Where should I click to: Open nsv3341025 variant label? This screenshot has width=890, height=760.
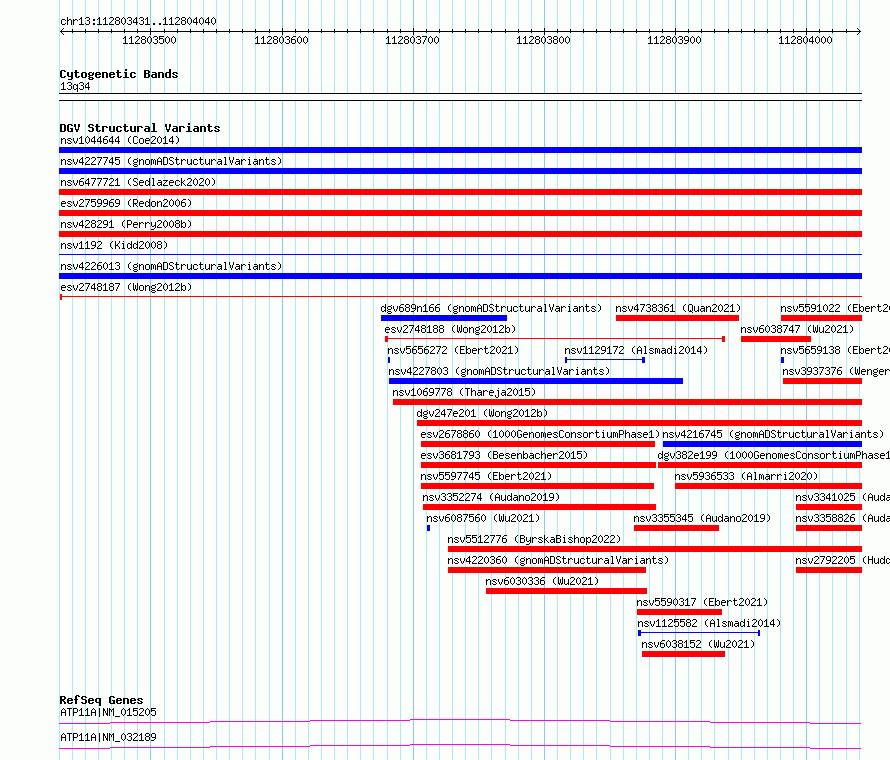point(842,497)
